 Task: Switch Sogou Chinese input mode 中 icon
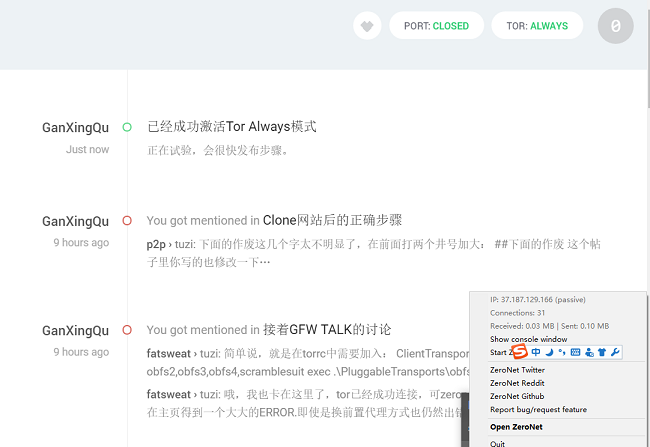click(536, 352)
